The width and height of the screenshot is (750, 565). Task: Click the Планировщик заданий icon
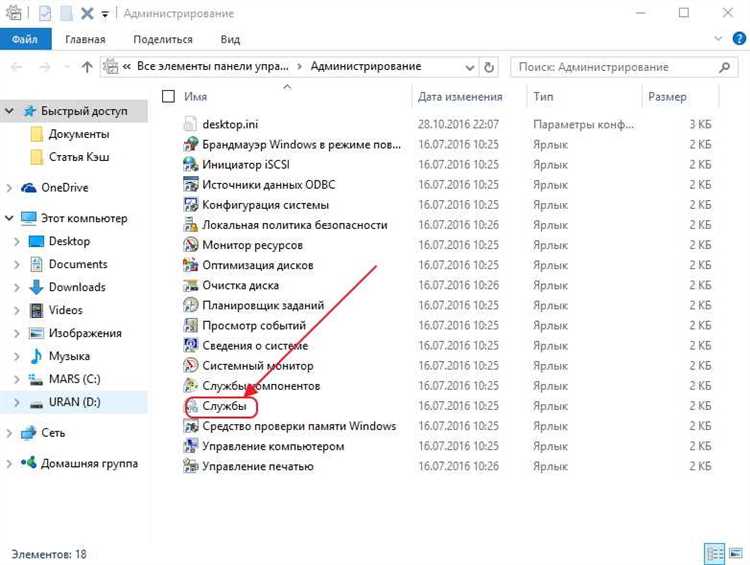[192, 305]
